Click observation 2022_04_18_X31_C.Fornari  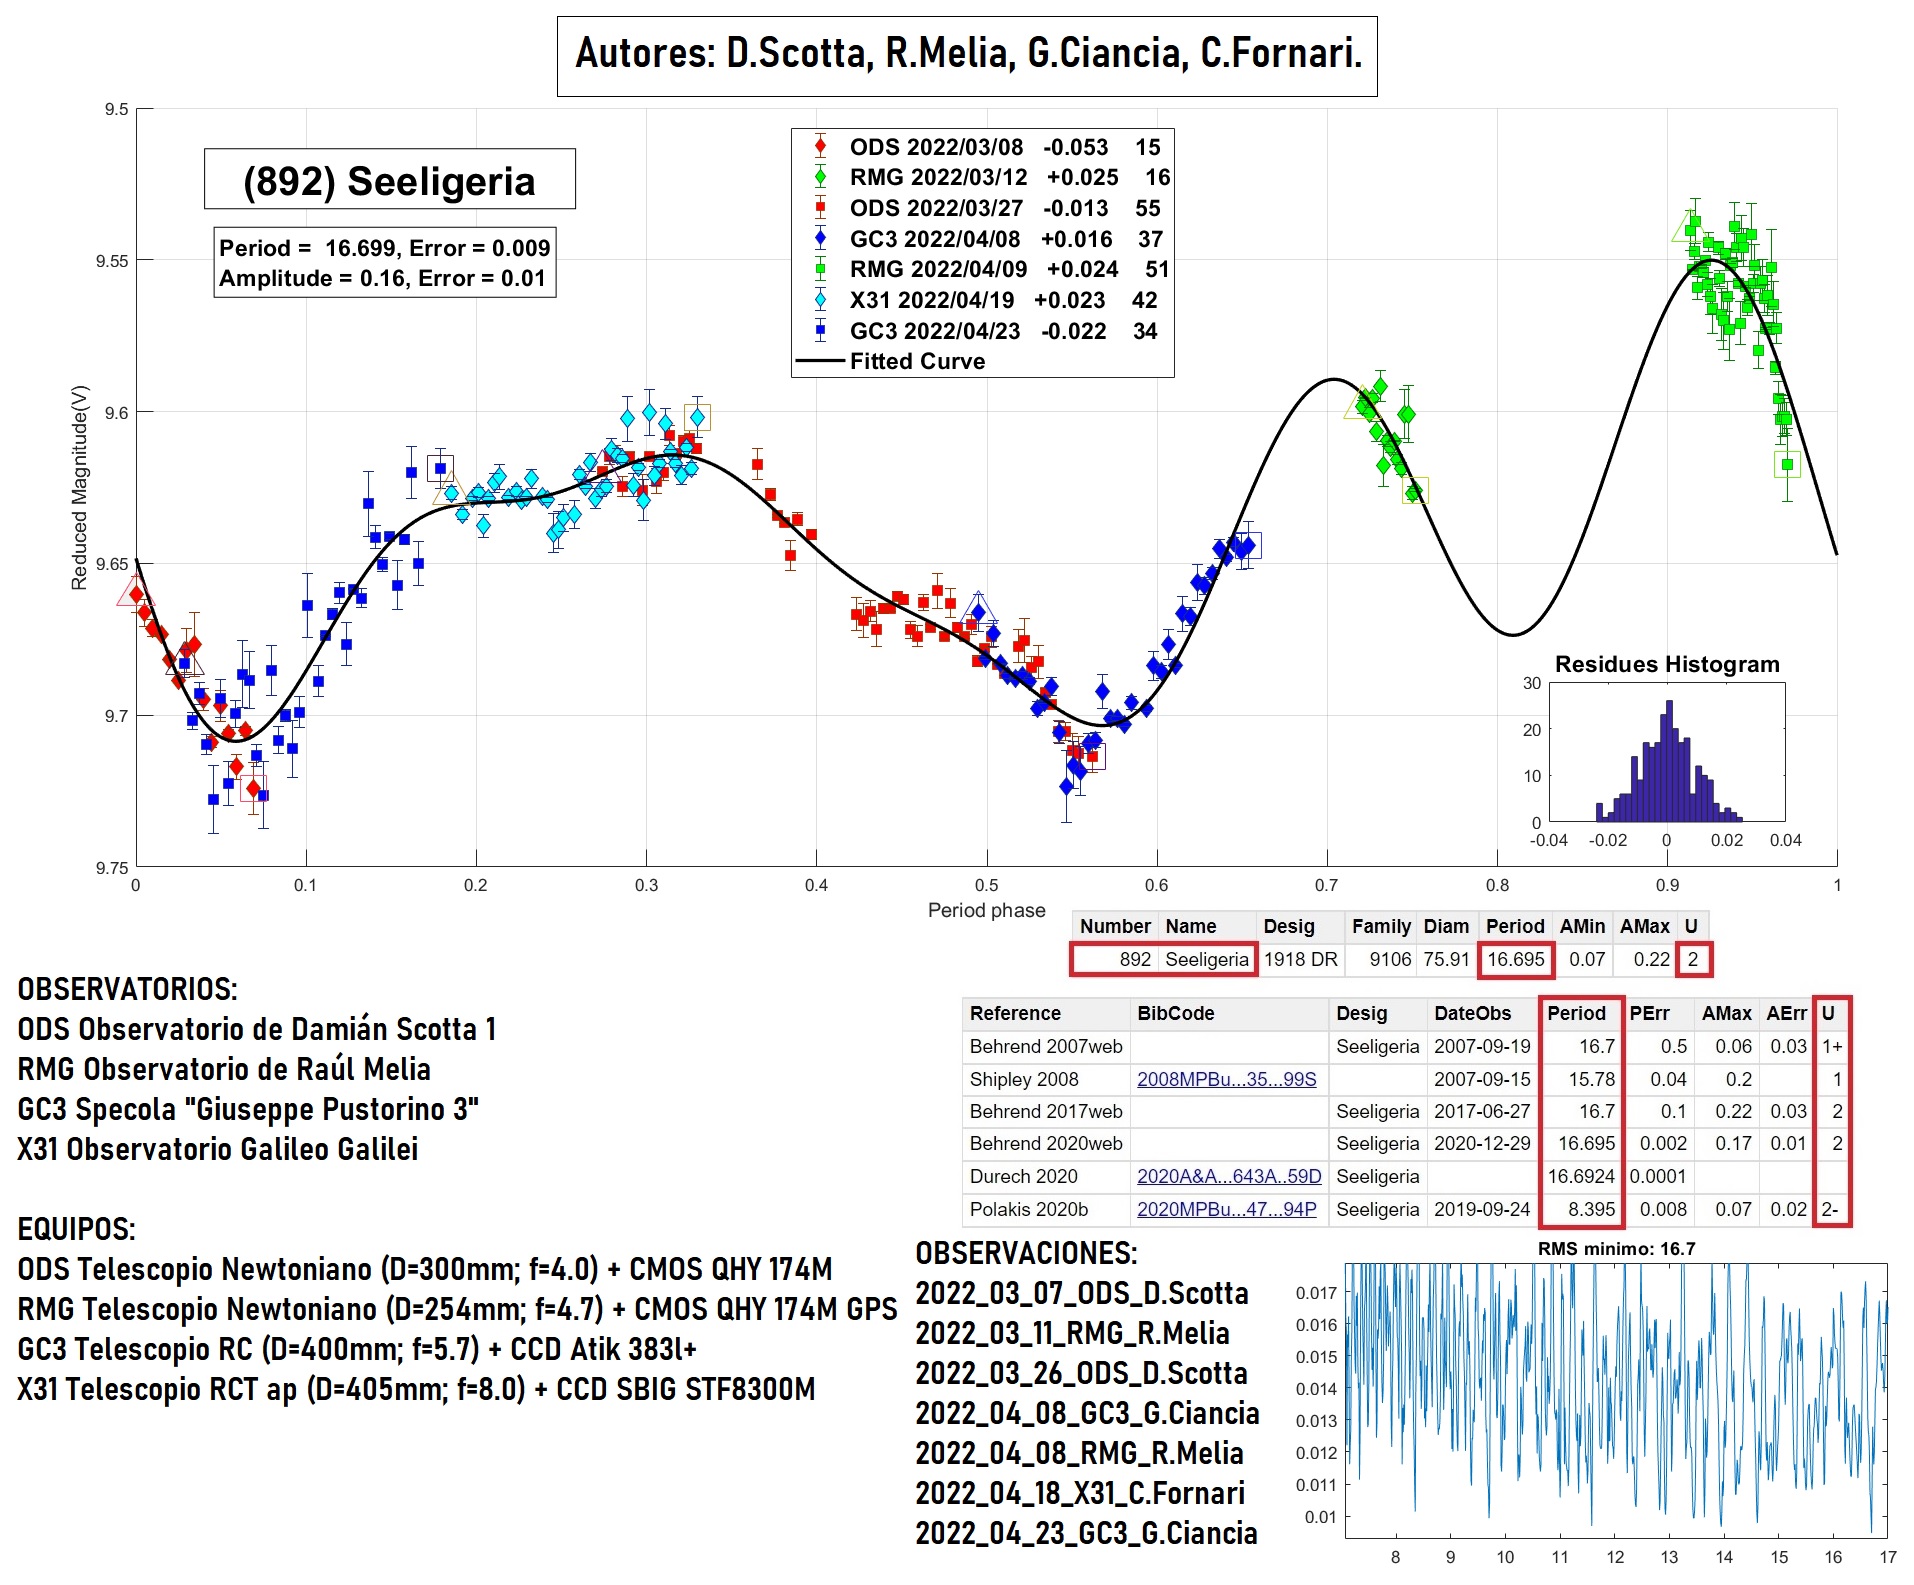coord(1080,1493)
